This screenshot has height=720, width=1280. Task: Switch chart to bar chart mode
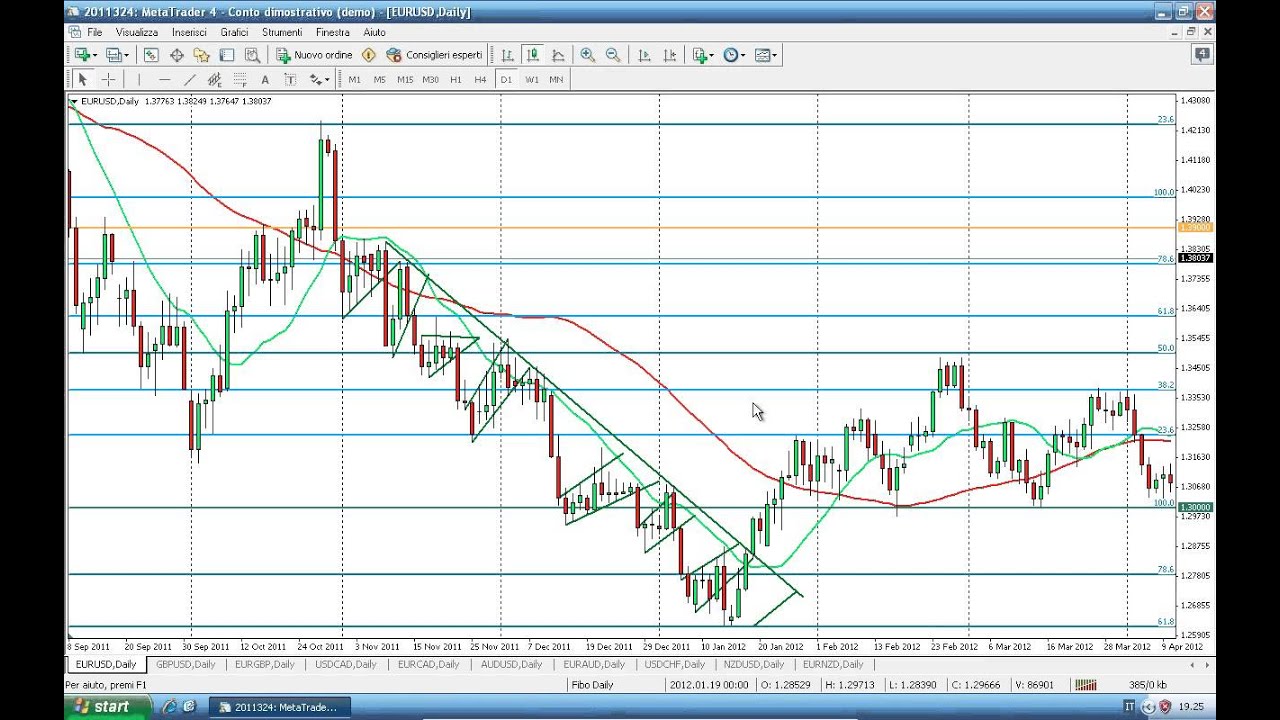[508, 55]
